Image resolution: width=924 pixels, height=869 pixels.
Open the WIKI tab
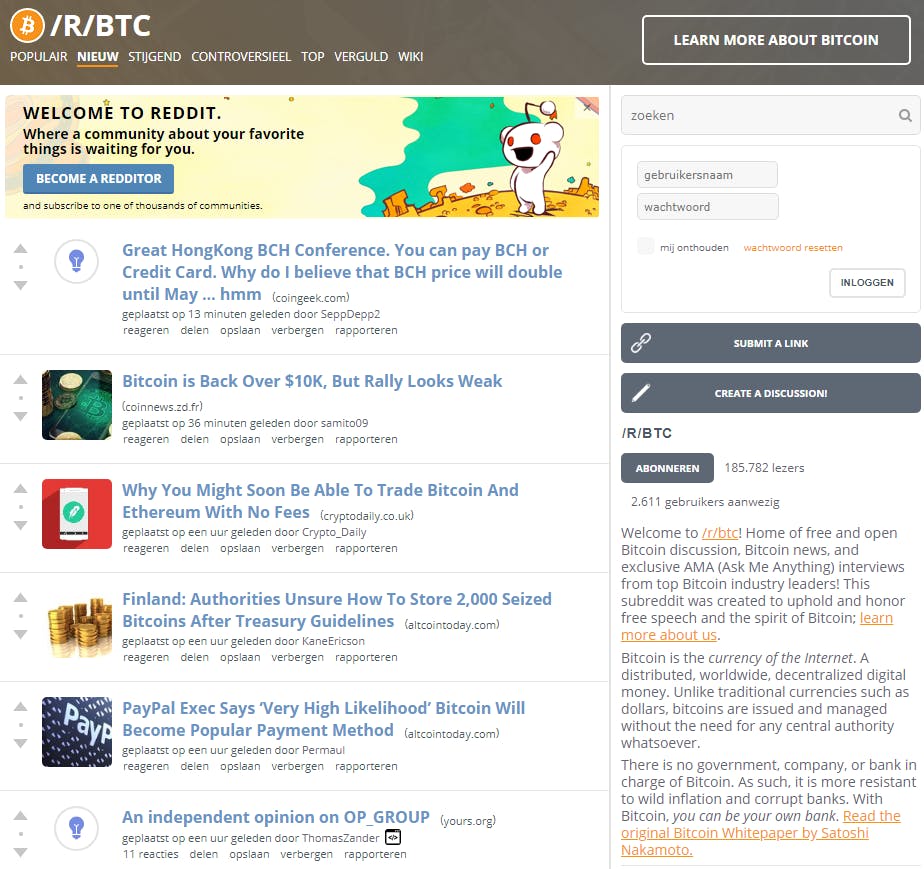(x=411, y=57)
